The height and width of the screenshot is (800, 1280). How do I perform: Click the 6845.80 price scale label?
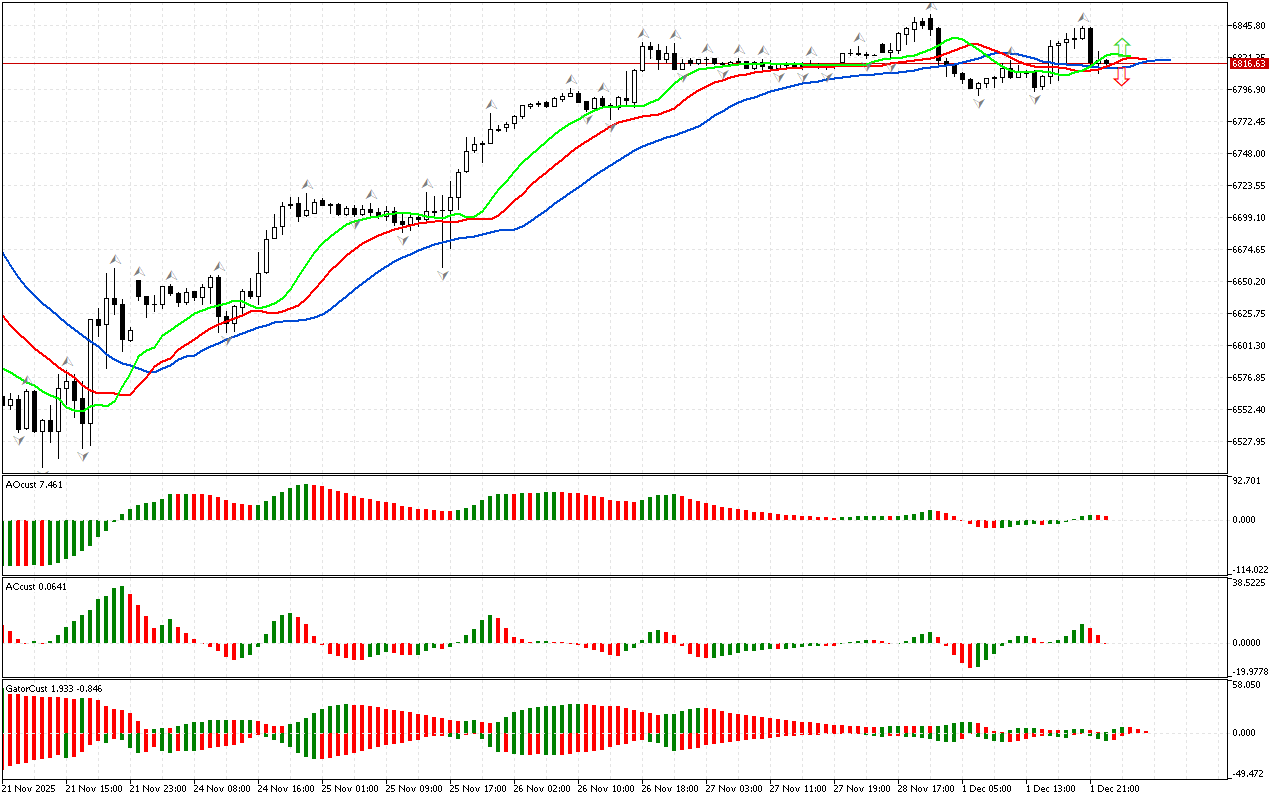coord(1250,26)
